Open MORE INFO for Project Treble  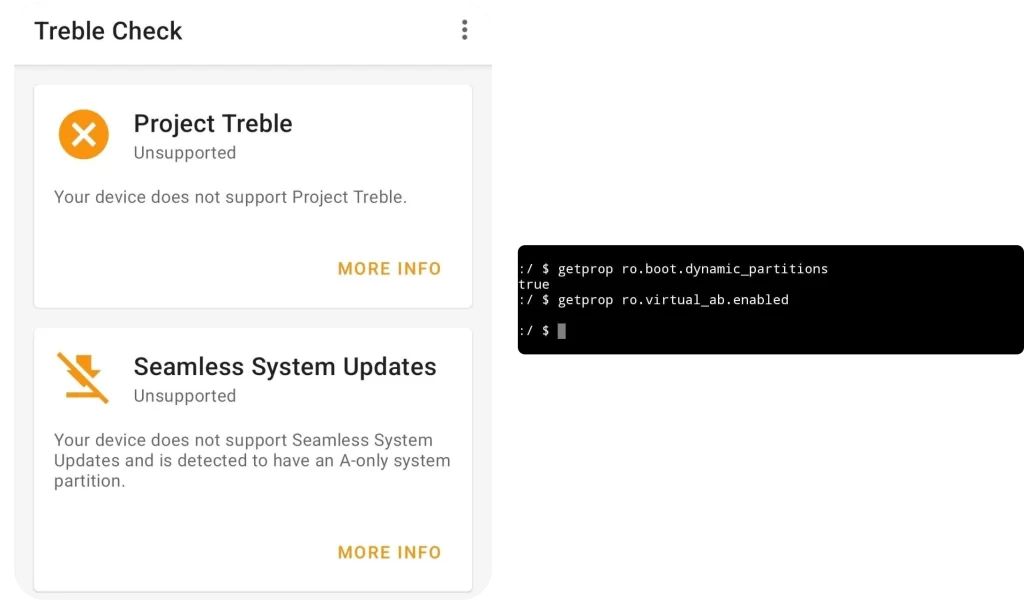click(x=389, y=269)
